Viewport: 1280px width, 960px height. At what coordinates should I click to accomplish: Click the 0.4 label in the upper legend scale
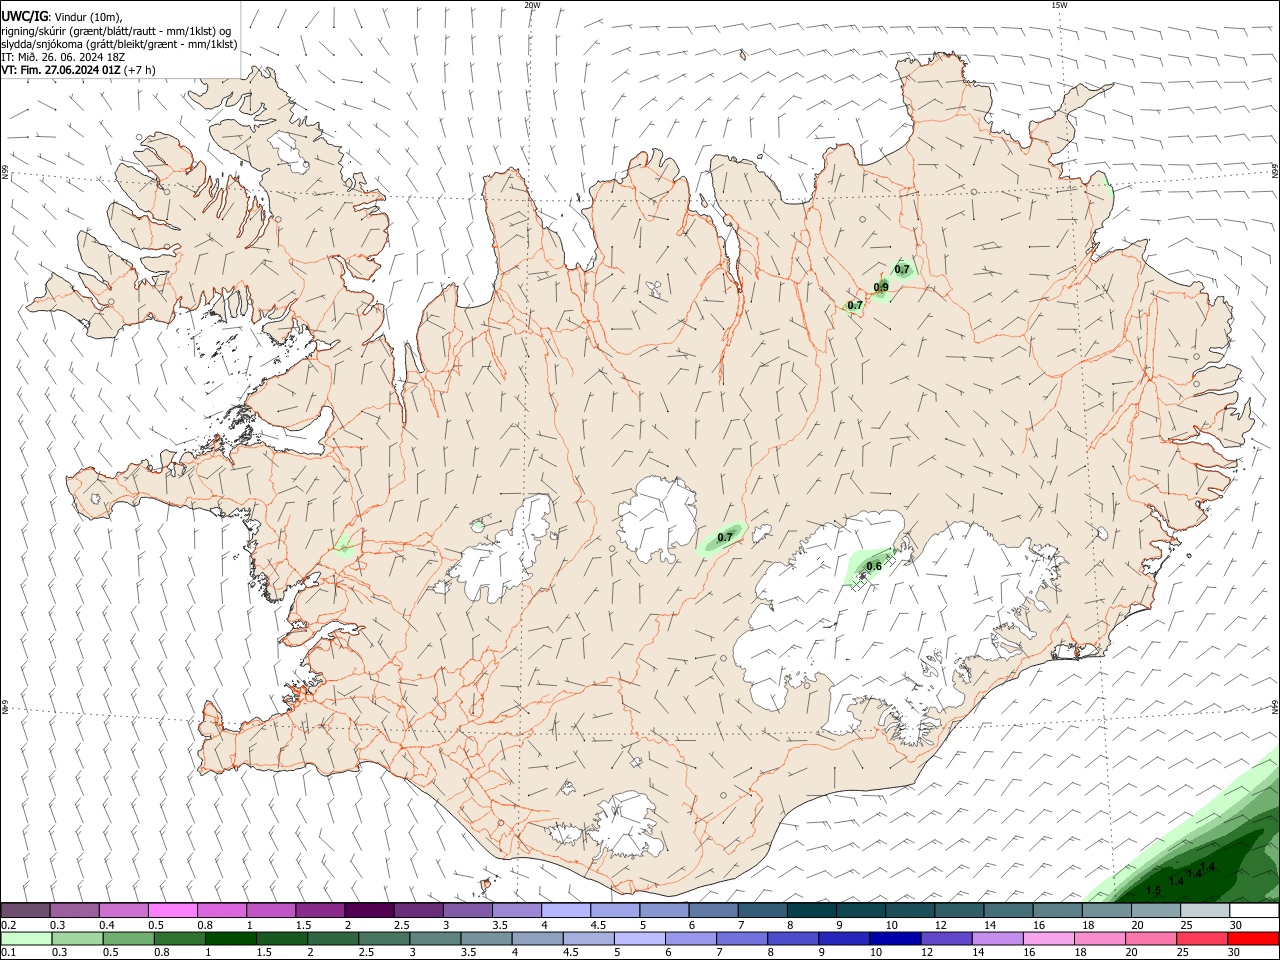107,925
